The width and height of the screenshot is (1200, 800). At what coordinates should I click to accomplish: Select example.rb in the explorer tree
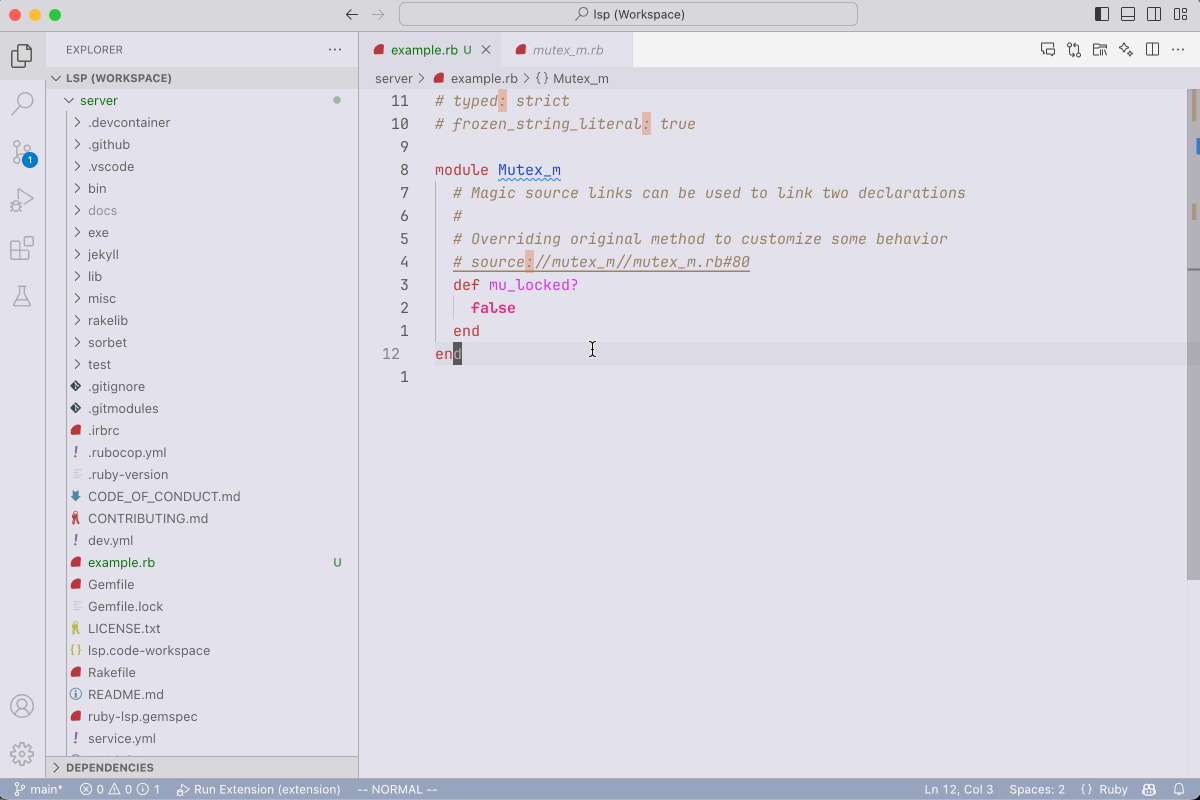202,562
